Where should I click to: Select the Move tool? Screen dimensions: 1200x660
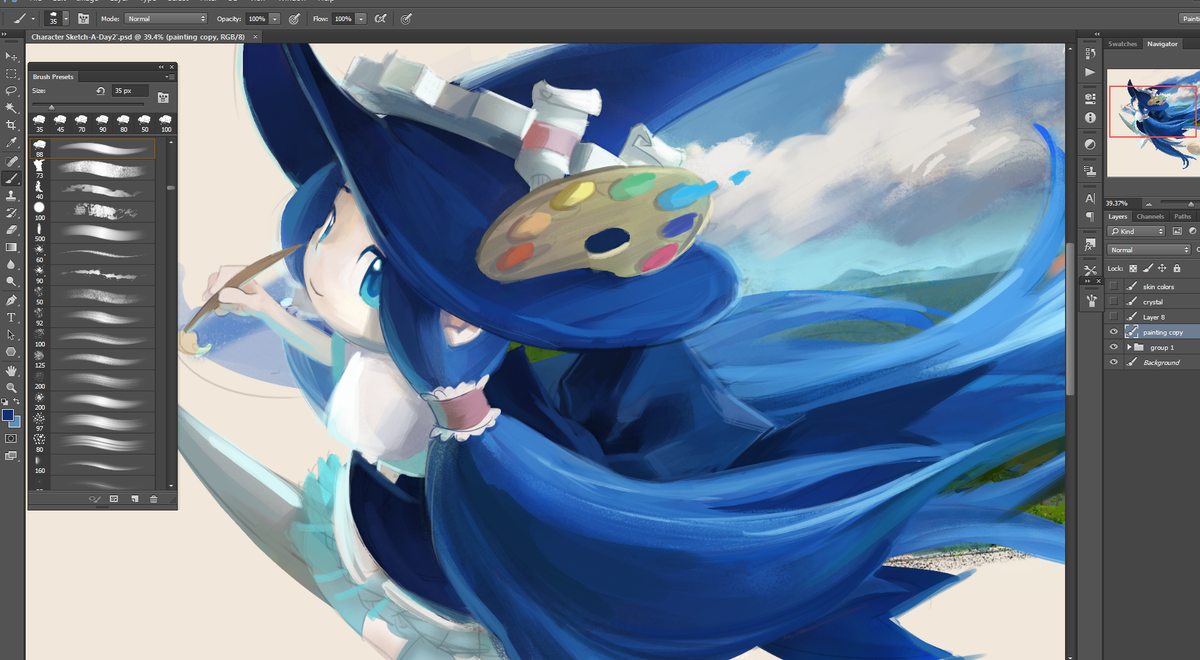coord(11,56)
